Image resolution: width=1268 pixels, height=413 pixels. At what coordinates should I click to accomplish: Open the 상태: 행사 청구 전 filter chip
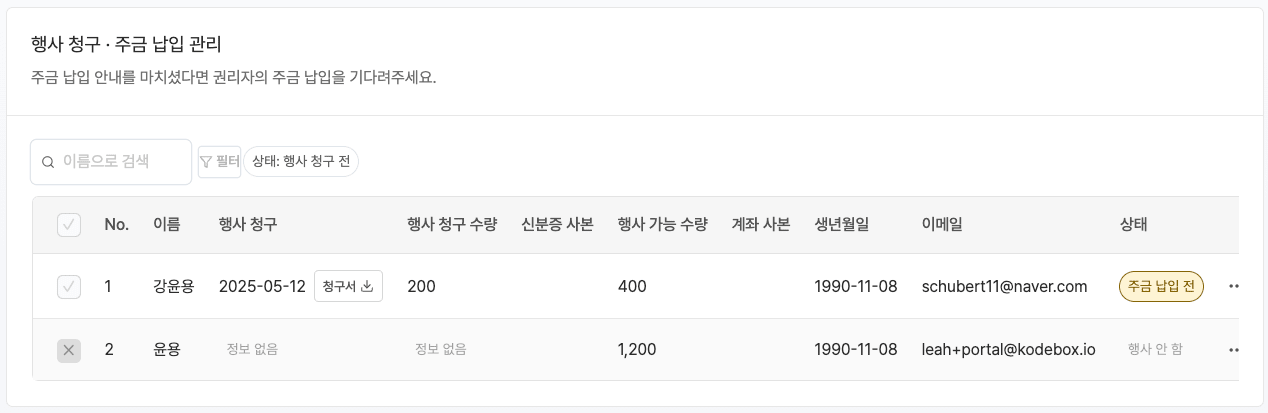(x=301, y=161)
